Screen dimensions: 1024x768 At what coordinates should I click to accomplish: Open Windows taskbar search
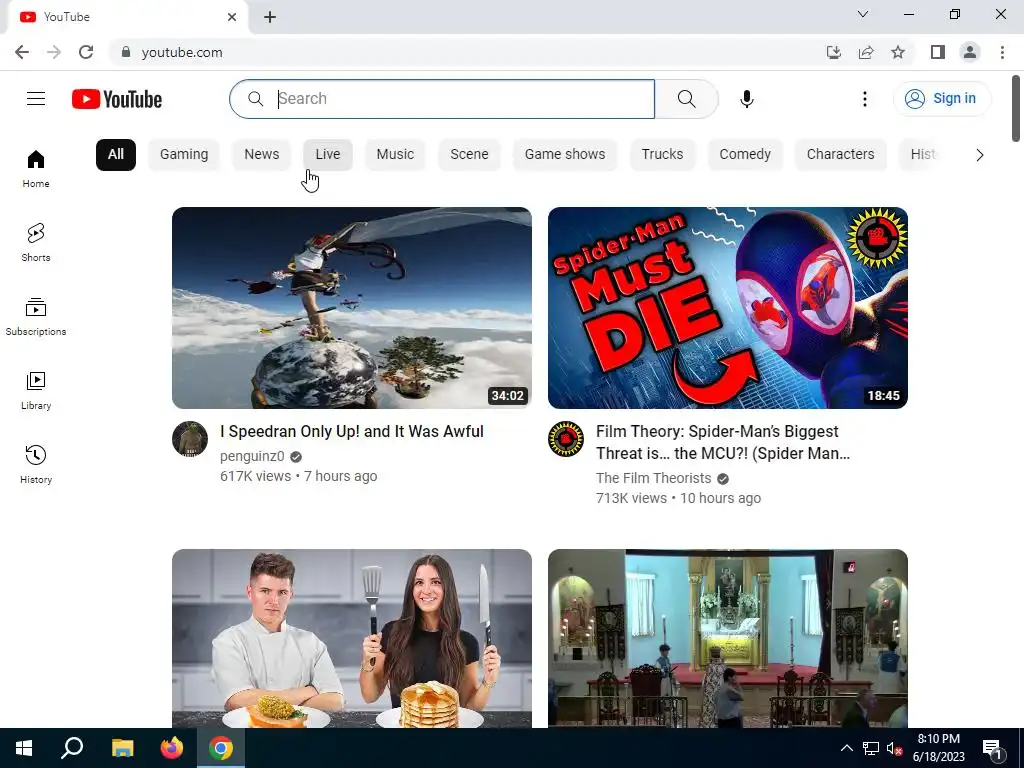click(x=72, y=748)
